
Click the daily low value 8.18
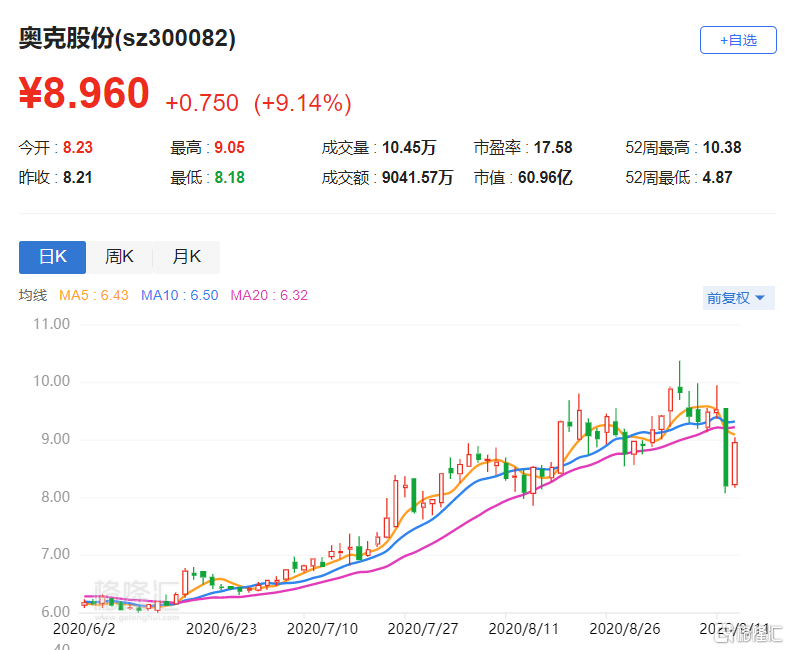229,178
